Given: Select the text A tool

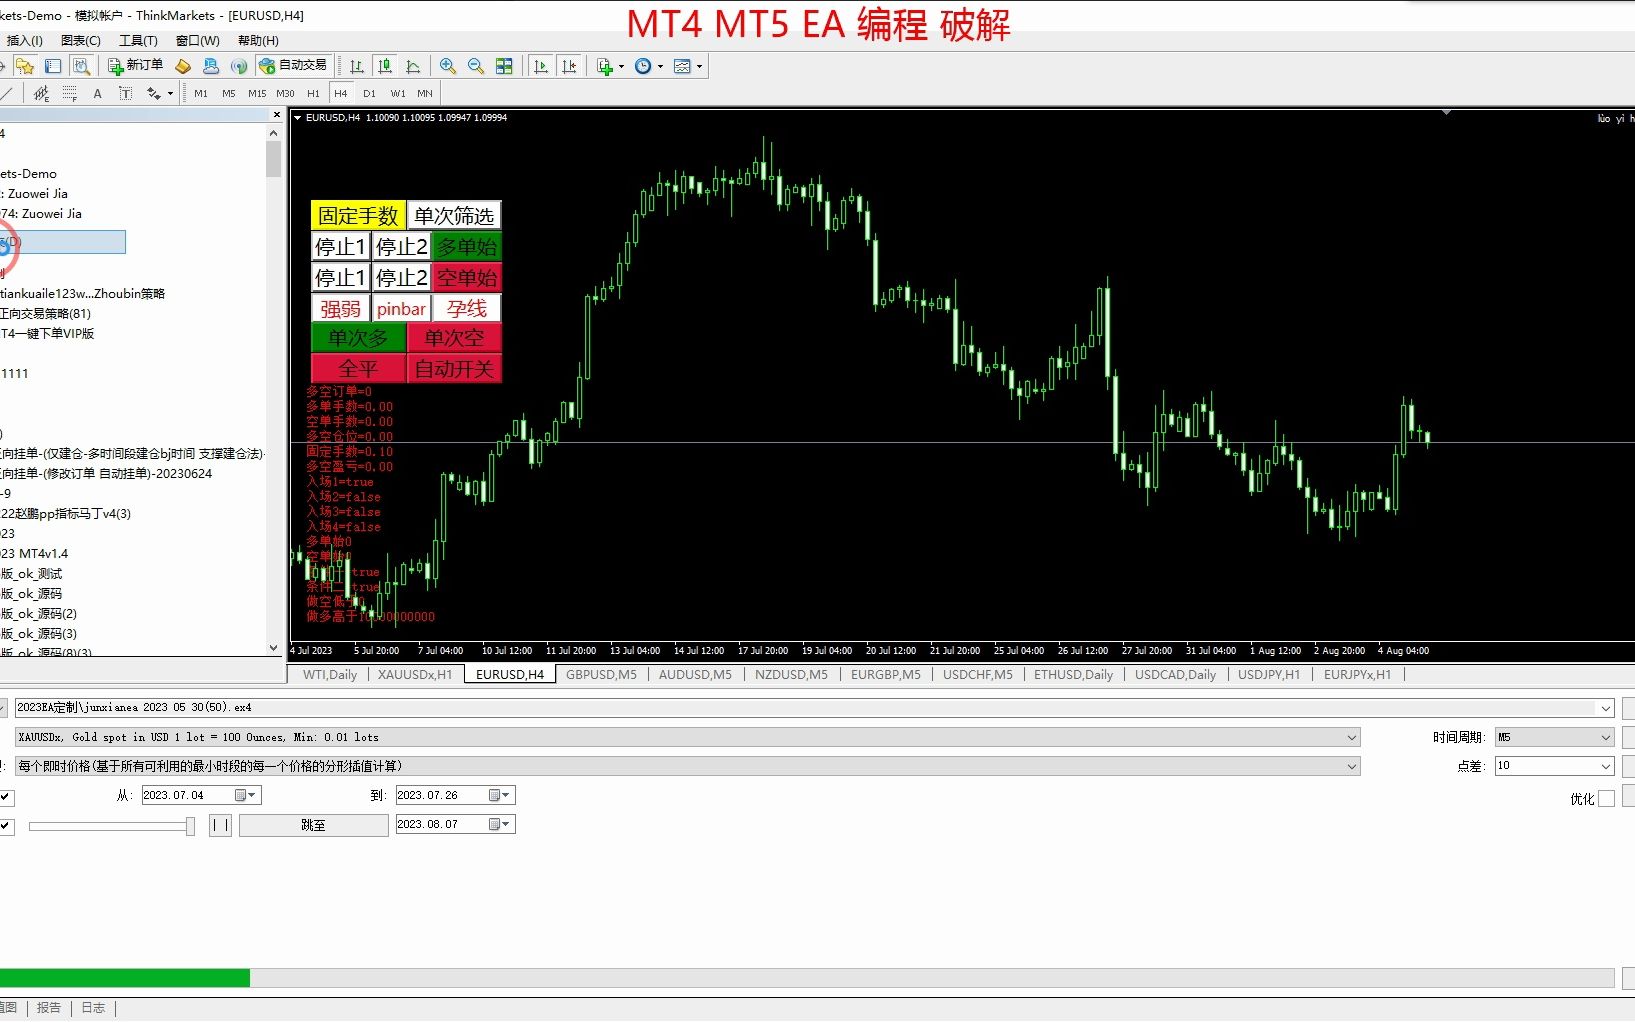Looking at the screenshot, I should click(97, 93).
